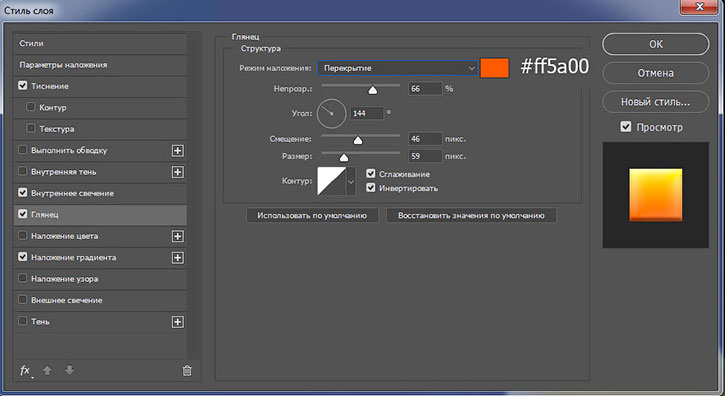Click plus icon next to Тень
The image size is (725, 396).
178,322
